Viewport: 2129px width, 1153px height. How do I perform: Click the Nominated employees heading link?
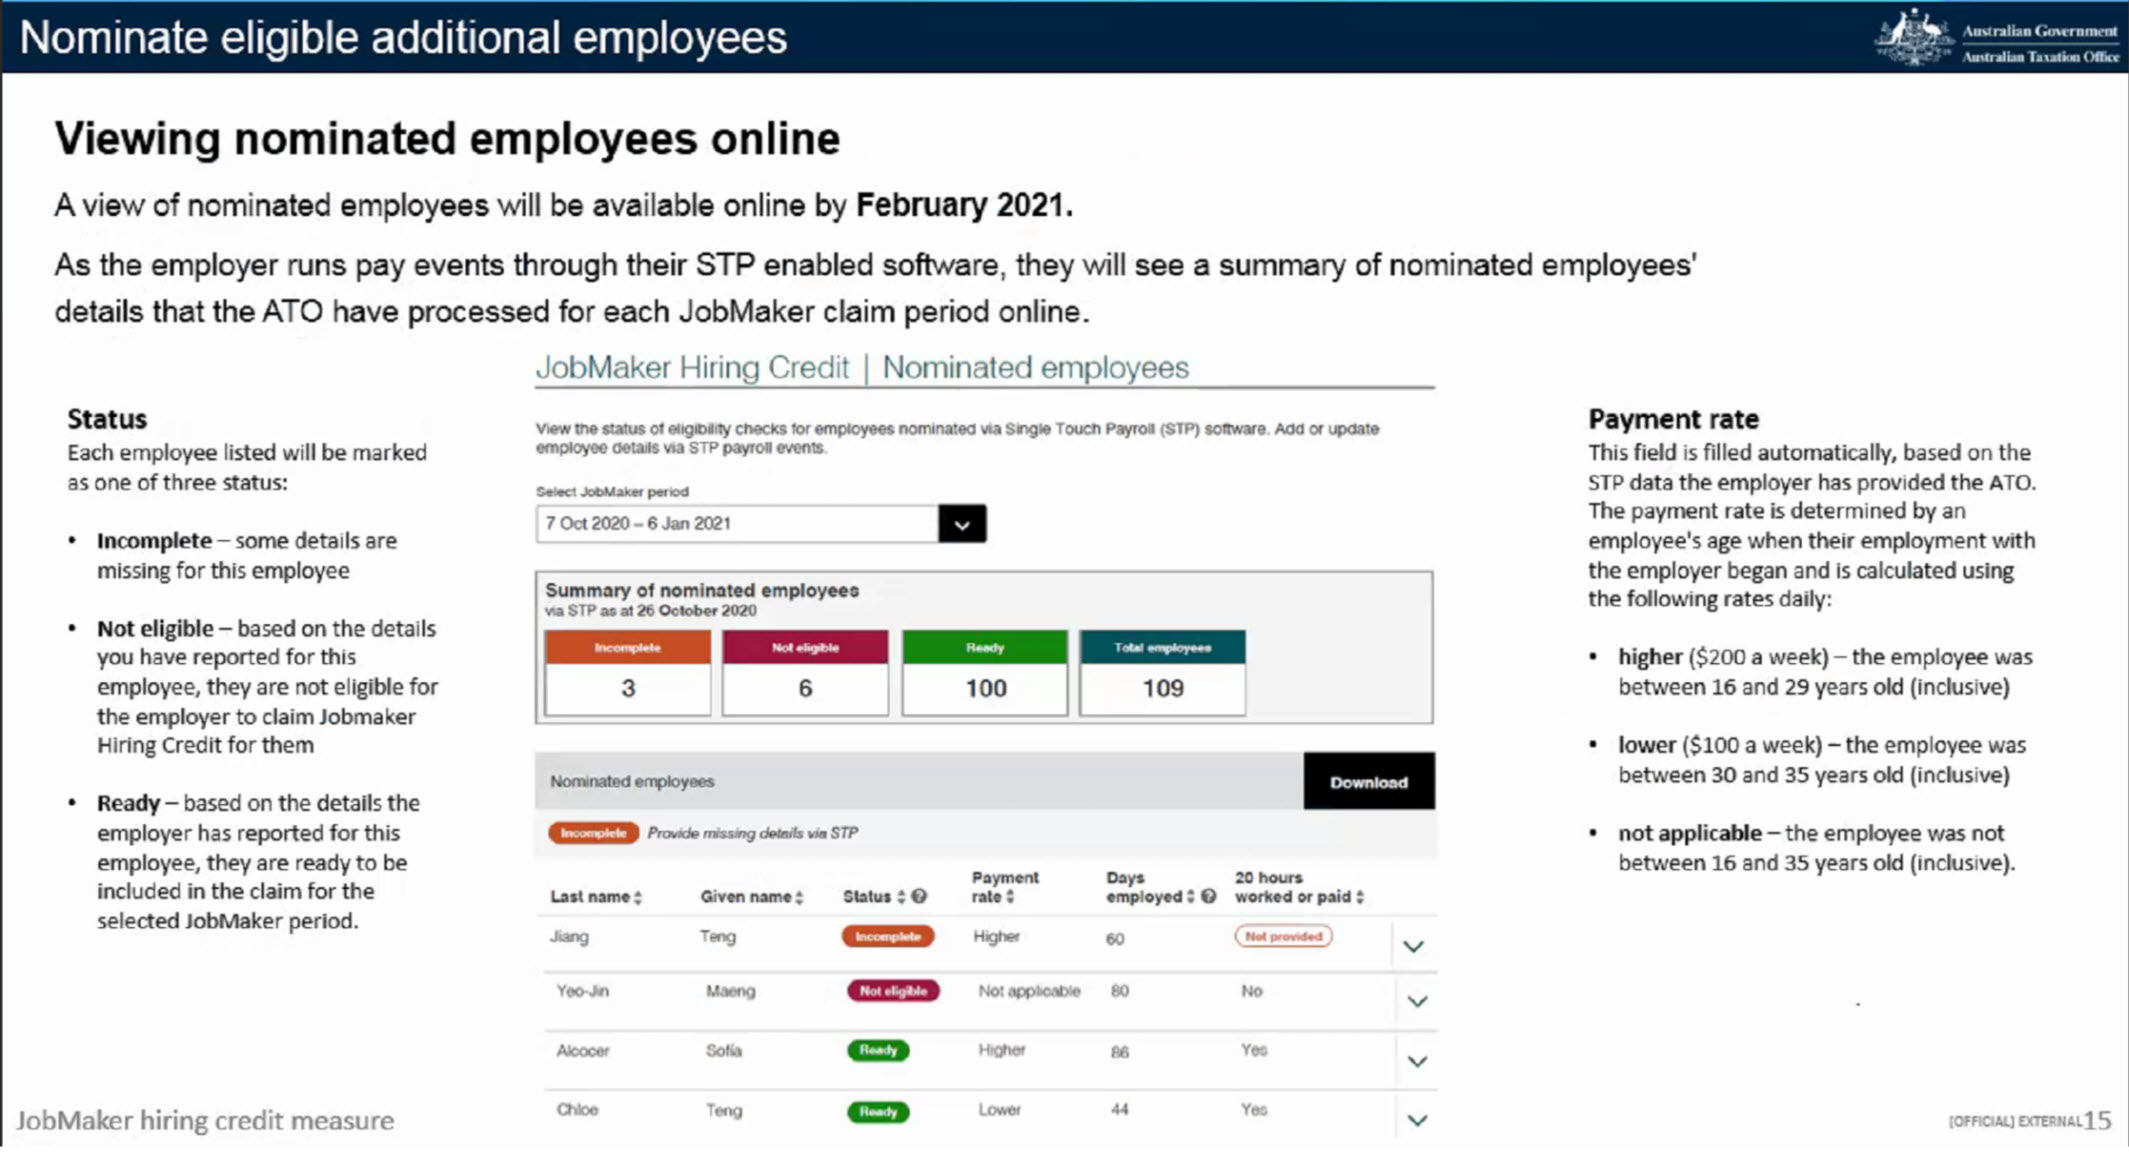1035,368
